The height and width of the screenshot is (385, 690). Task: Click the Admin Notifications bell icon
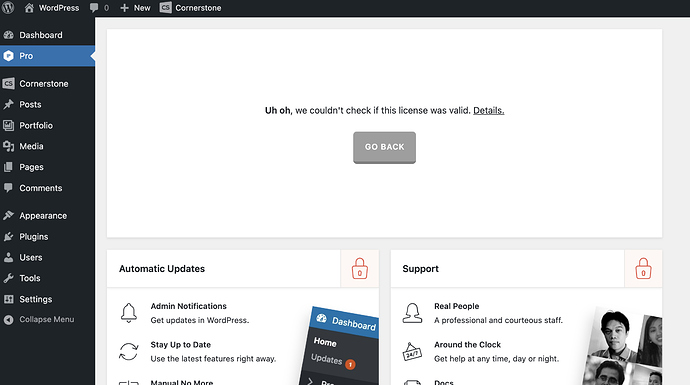(128, 313)
